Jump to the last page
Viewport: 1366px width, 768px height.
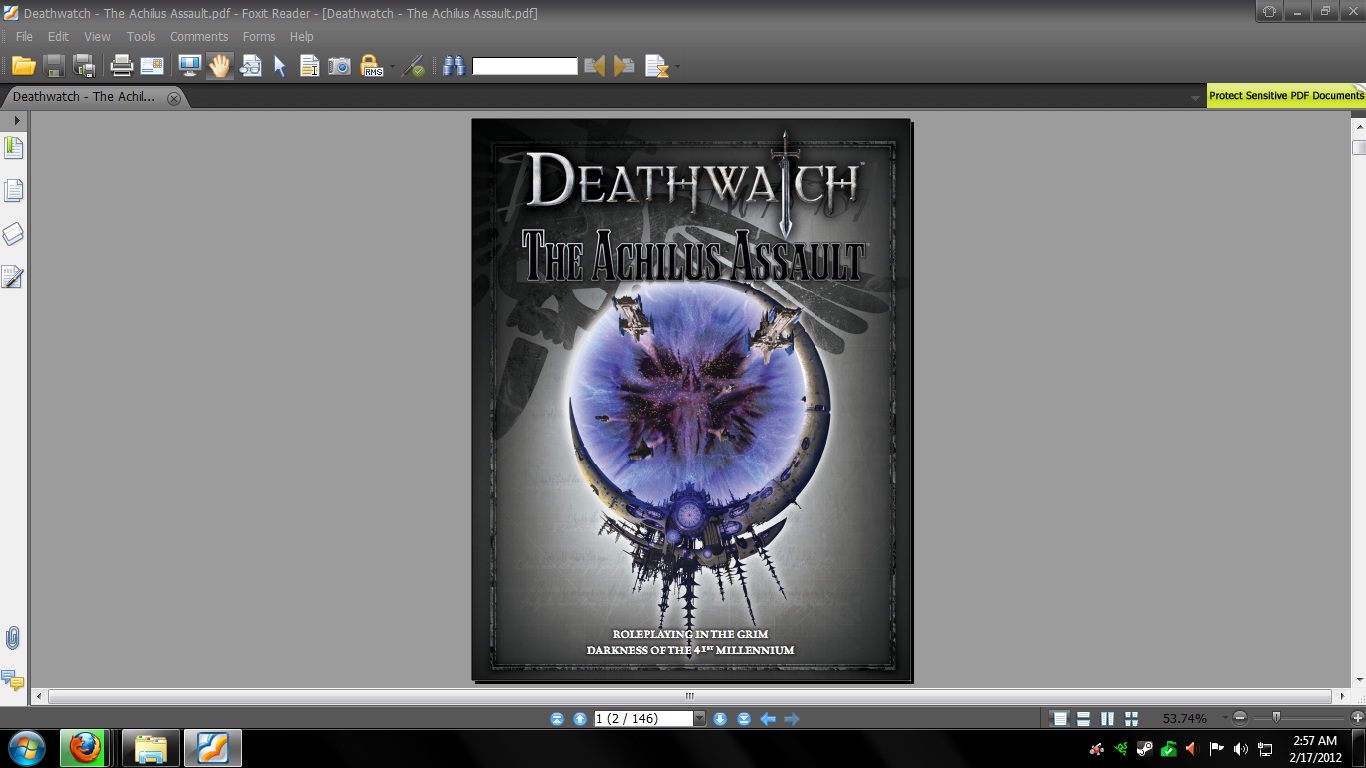744,718
